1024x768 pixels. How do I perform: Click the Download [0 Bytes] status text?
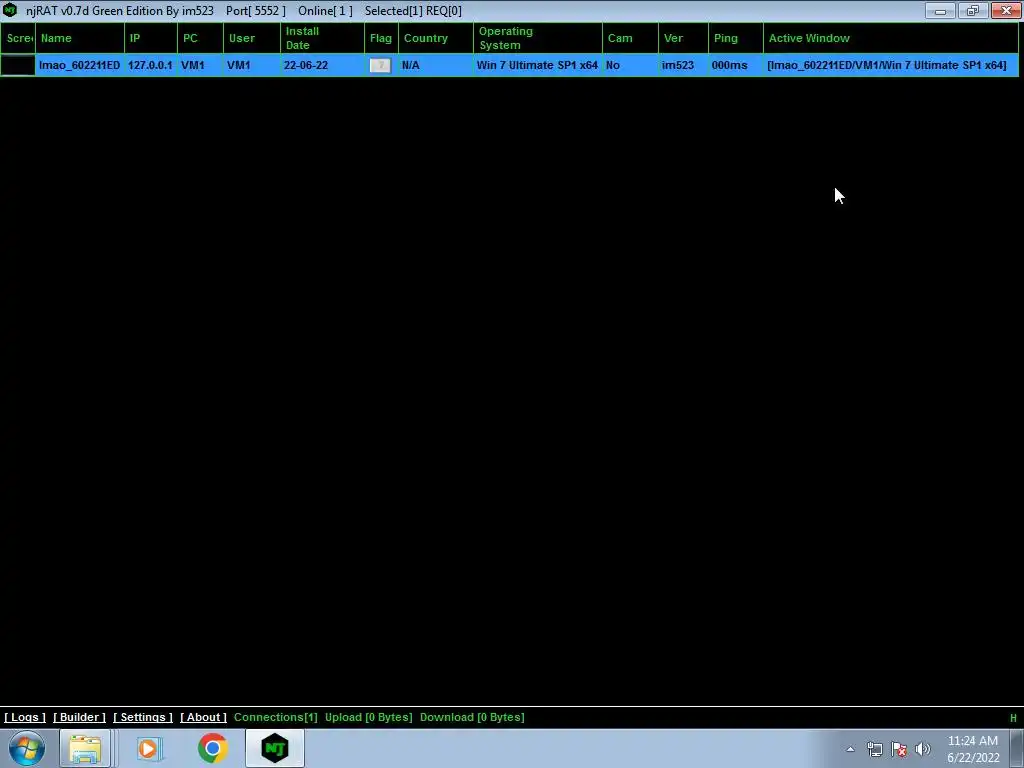pos(472,717)
